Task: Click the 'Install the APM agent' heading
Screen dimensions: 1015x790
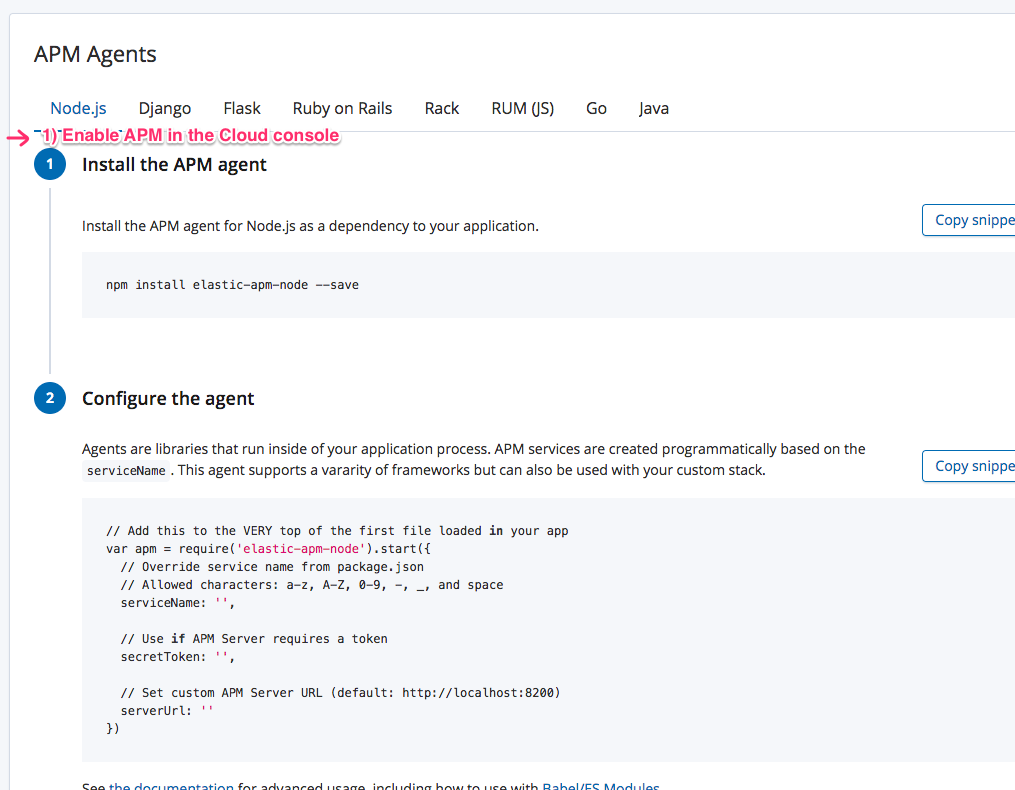Action: point(174,164)
